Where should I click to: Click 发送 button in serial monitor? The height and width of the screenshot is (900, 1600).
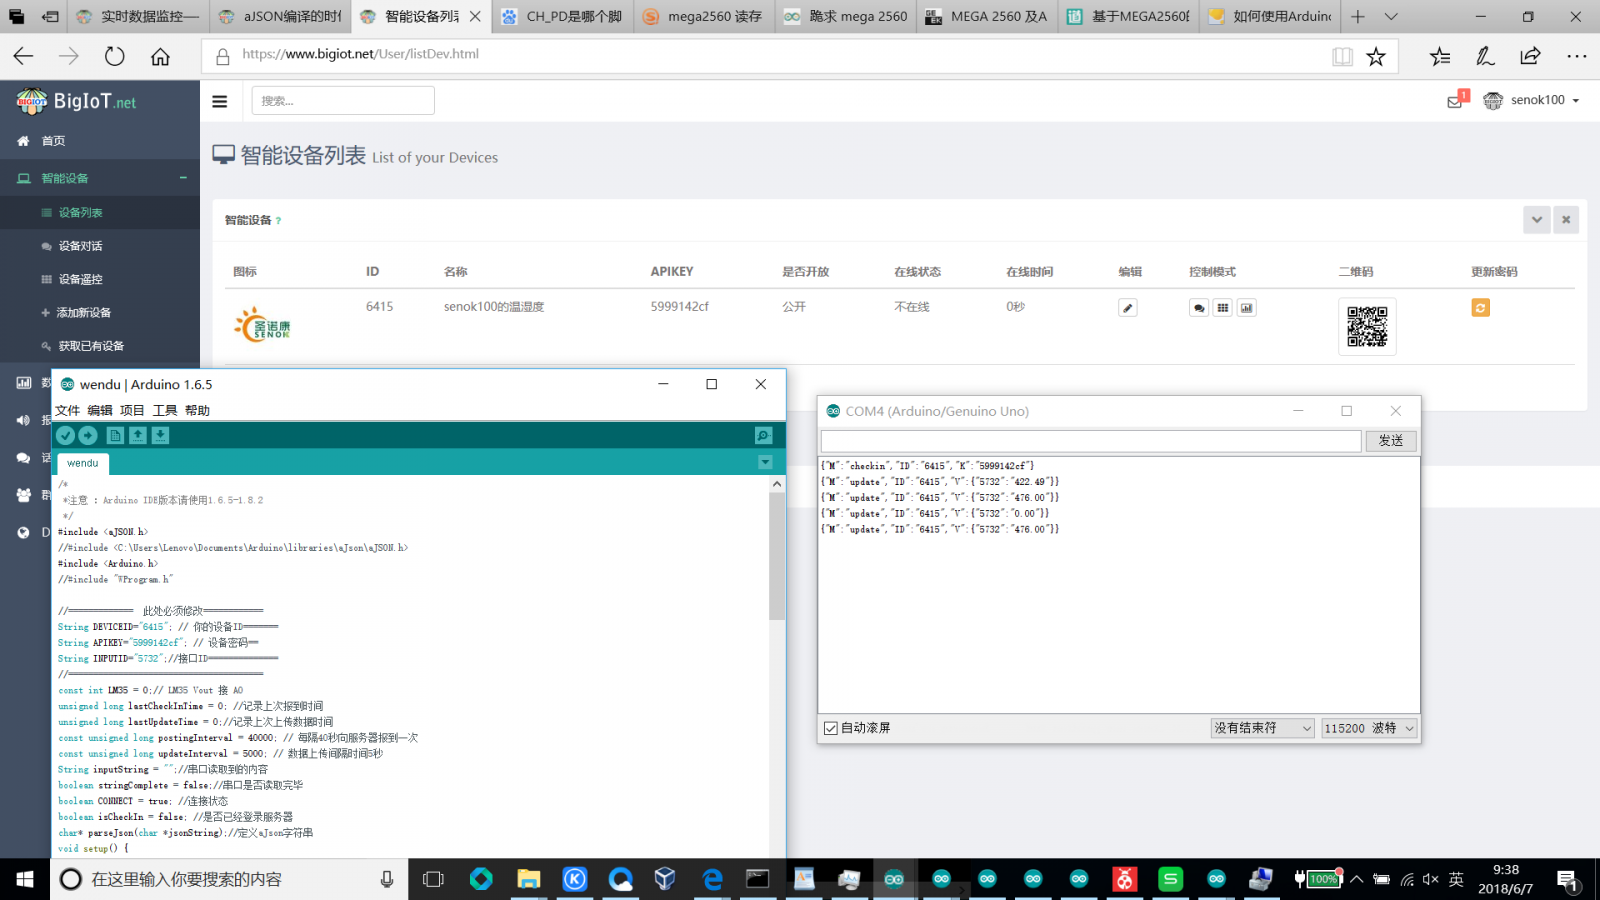click(x=1391, y=441)
